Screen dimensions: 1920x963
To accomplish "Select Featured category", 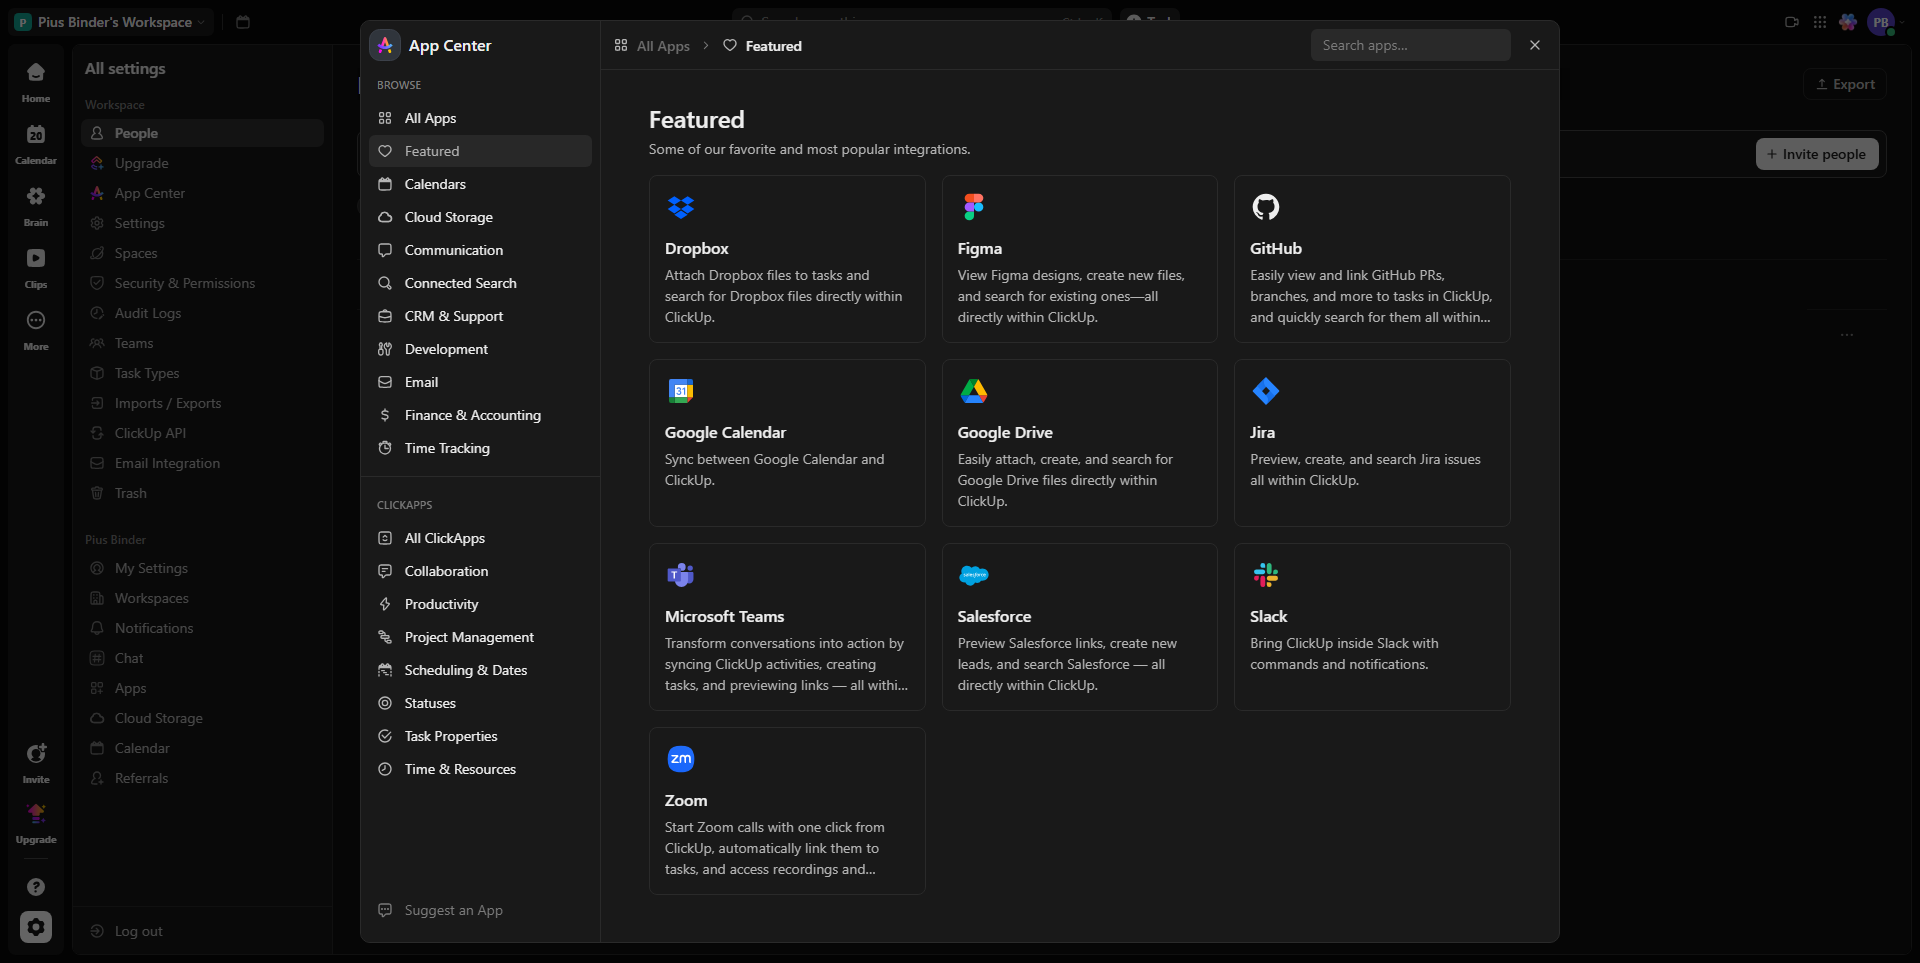I will [x=480, y=151].
